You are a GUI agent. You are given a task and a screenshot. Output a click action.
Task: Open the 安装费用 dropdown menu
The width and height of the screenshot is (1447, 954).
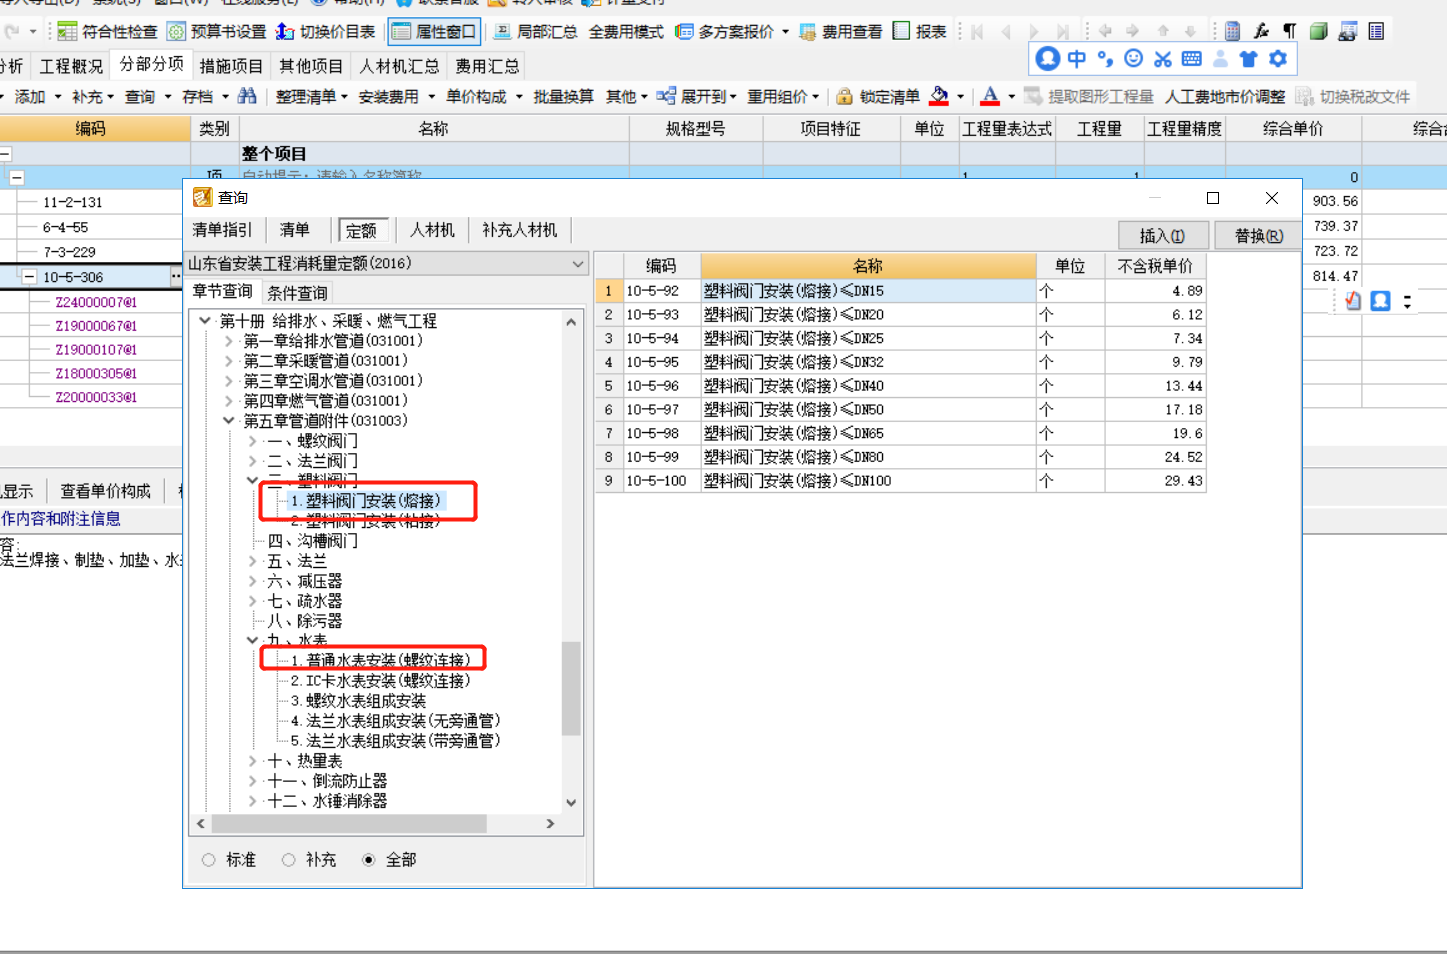[x=396, y=96]
